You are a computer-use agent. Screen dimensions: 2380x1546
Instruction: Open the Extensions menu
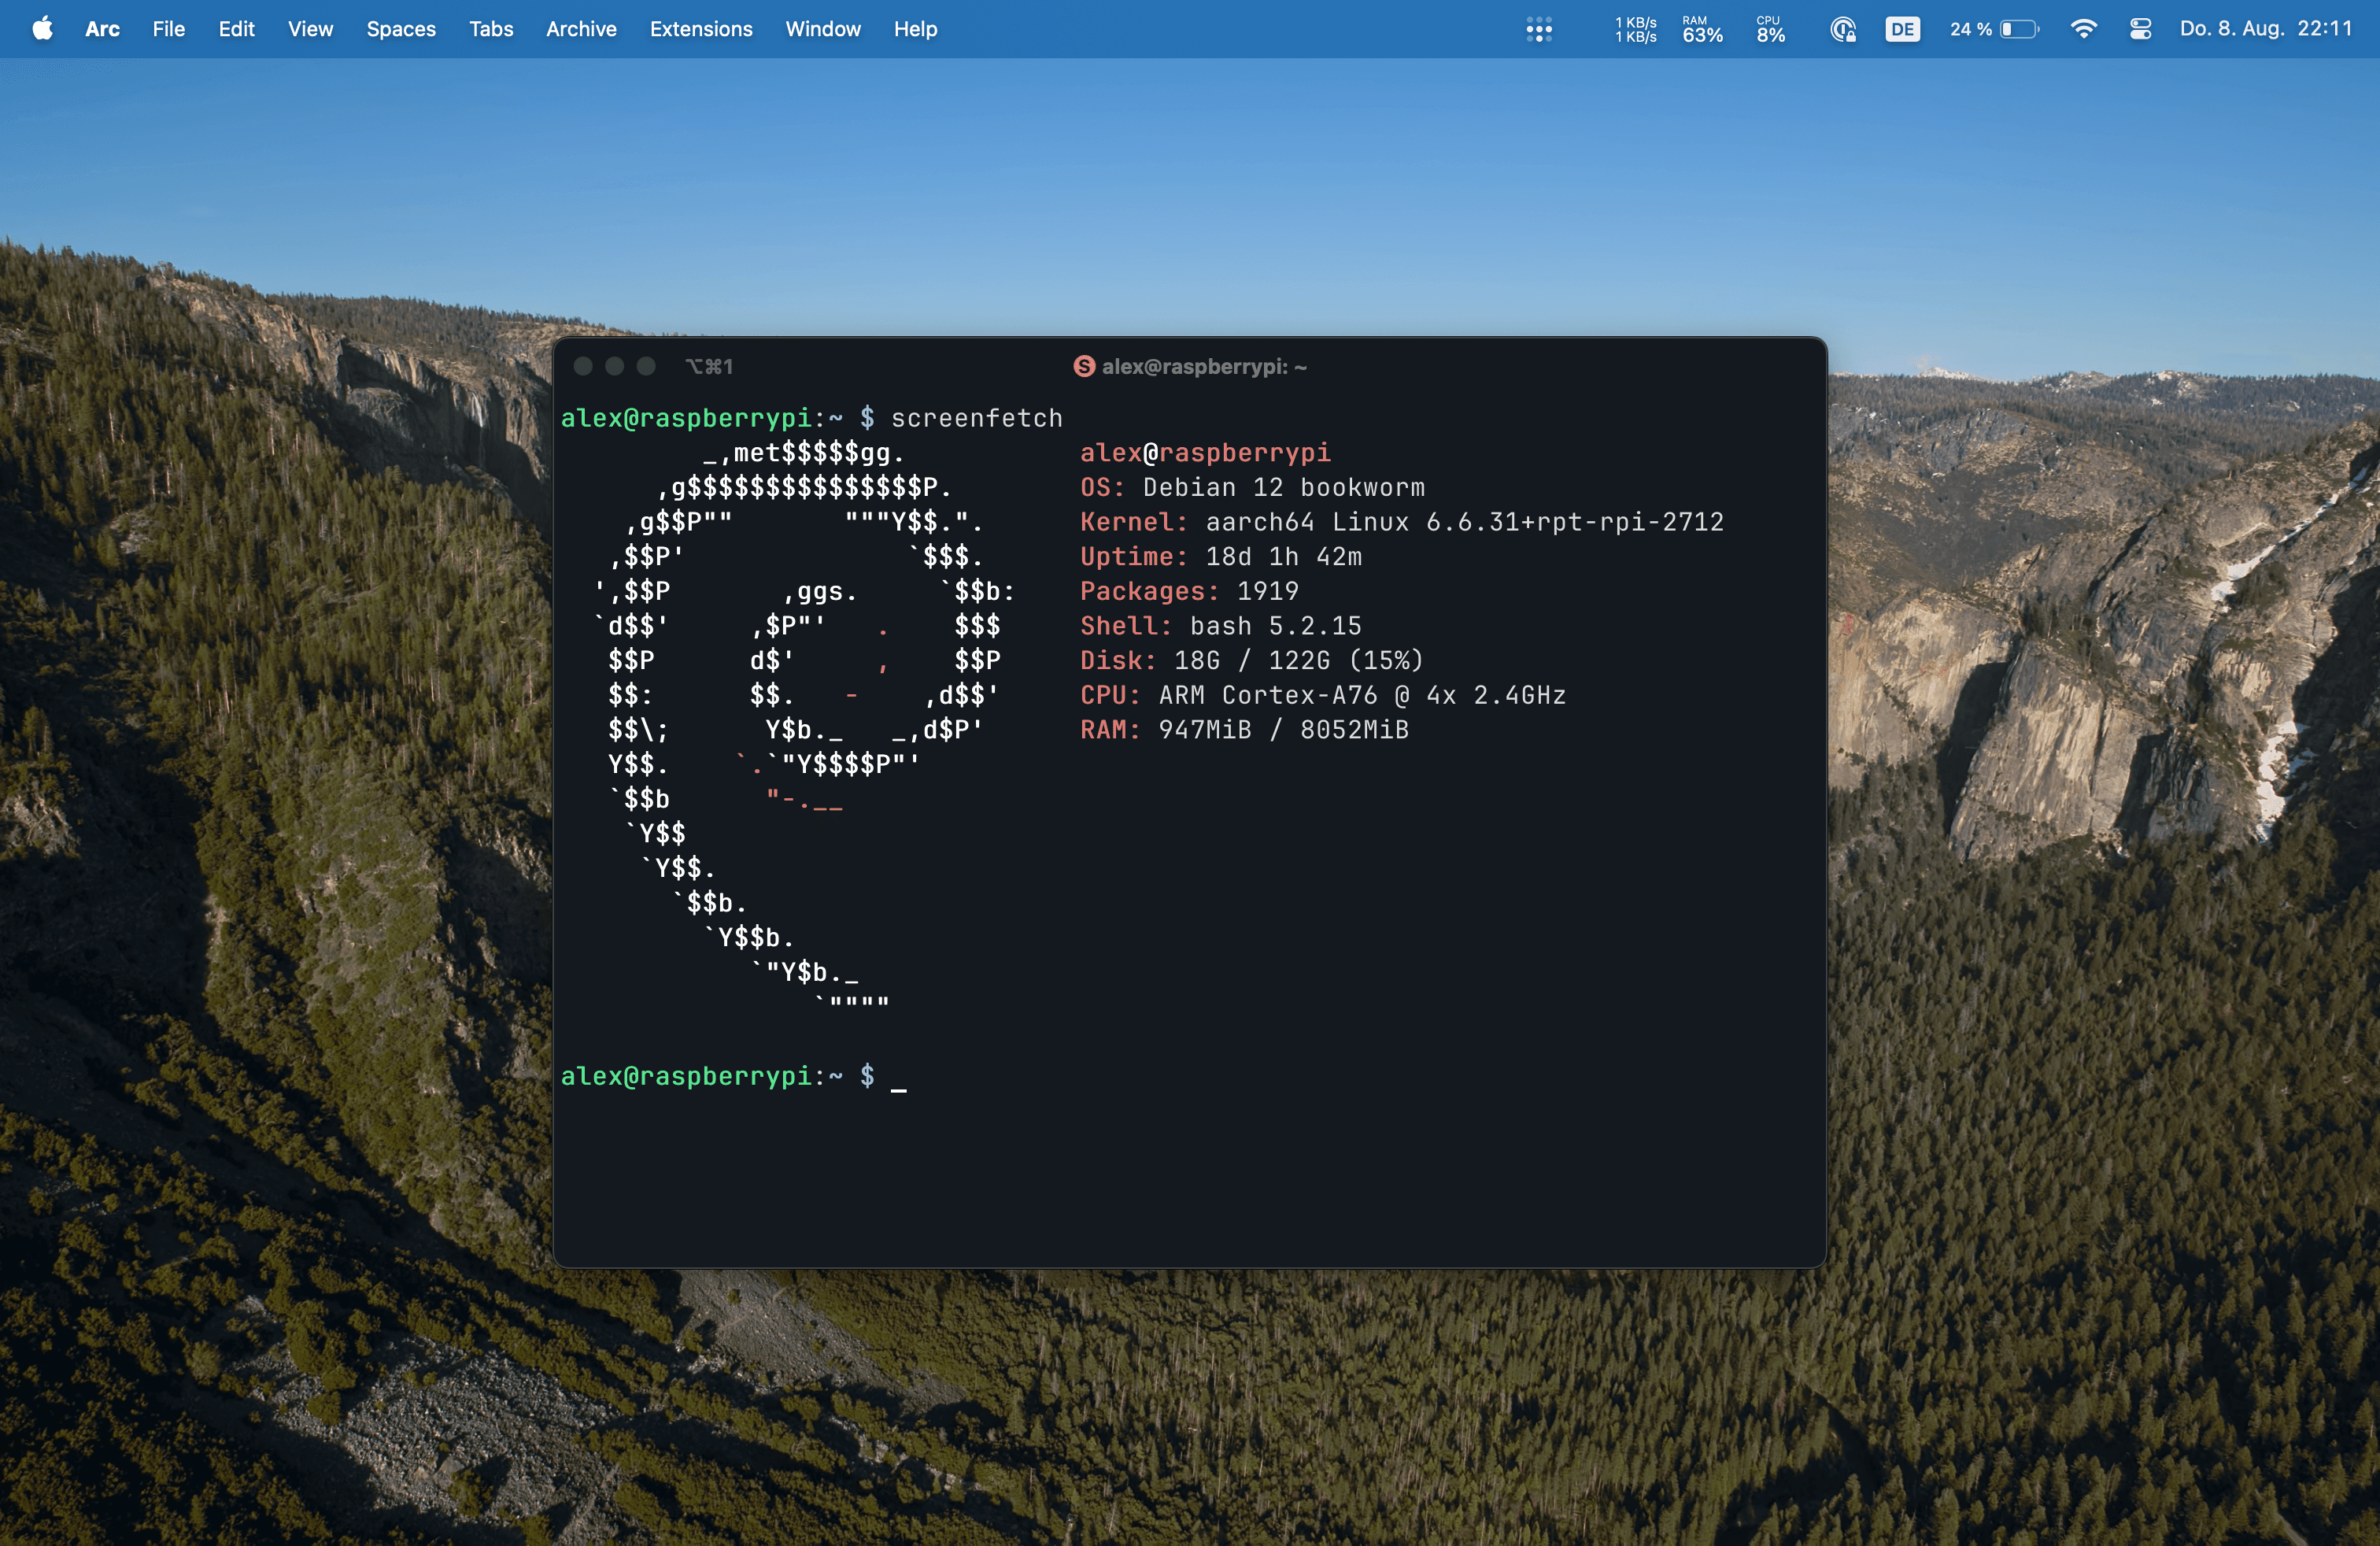700,29
